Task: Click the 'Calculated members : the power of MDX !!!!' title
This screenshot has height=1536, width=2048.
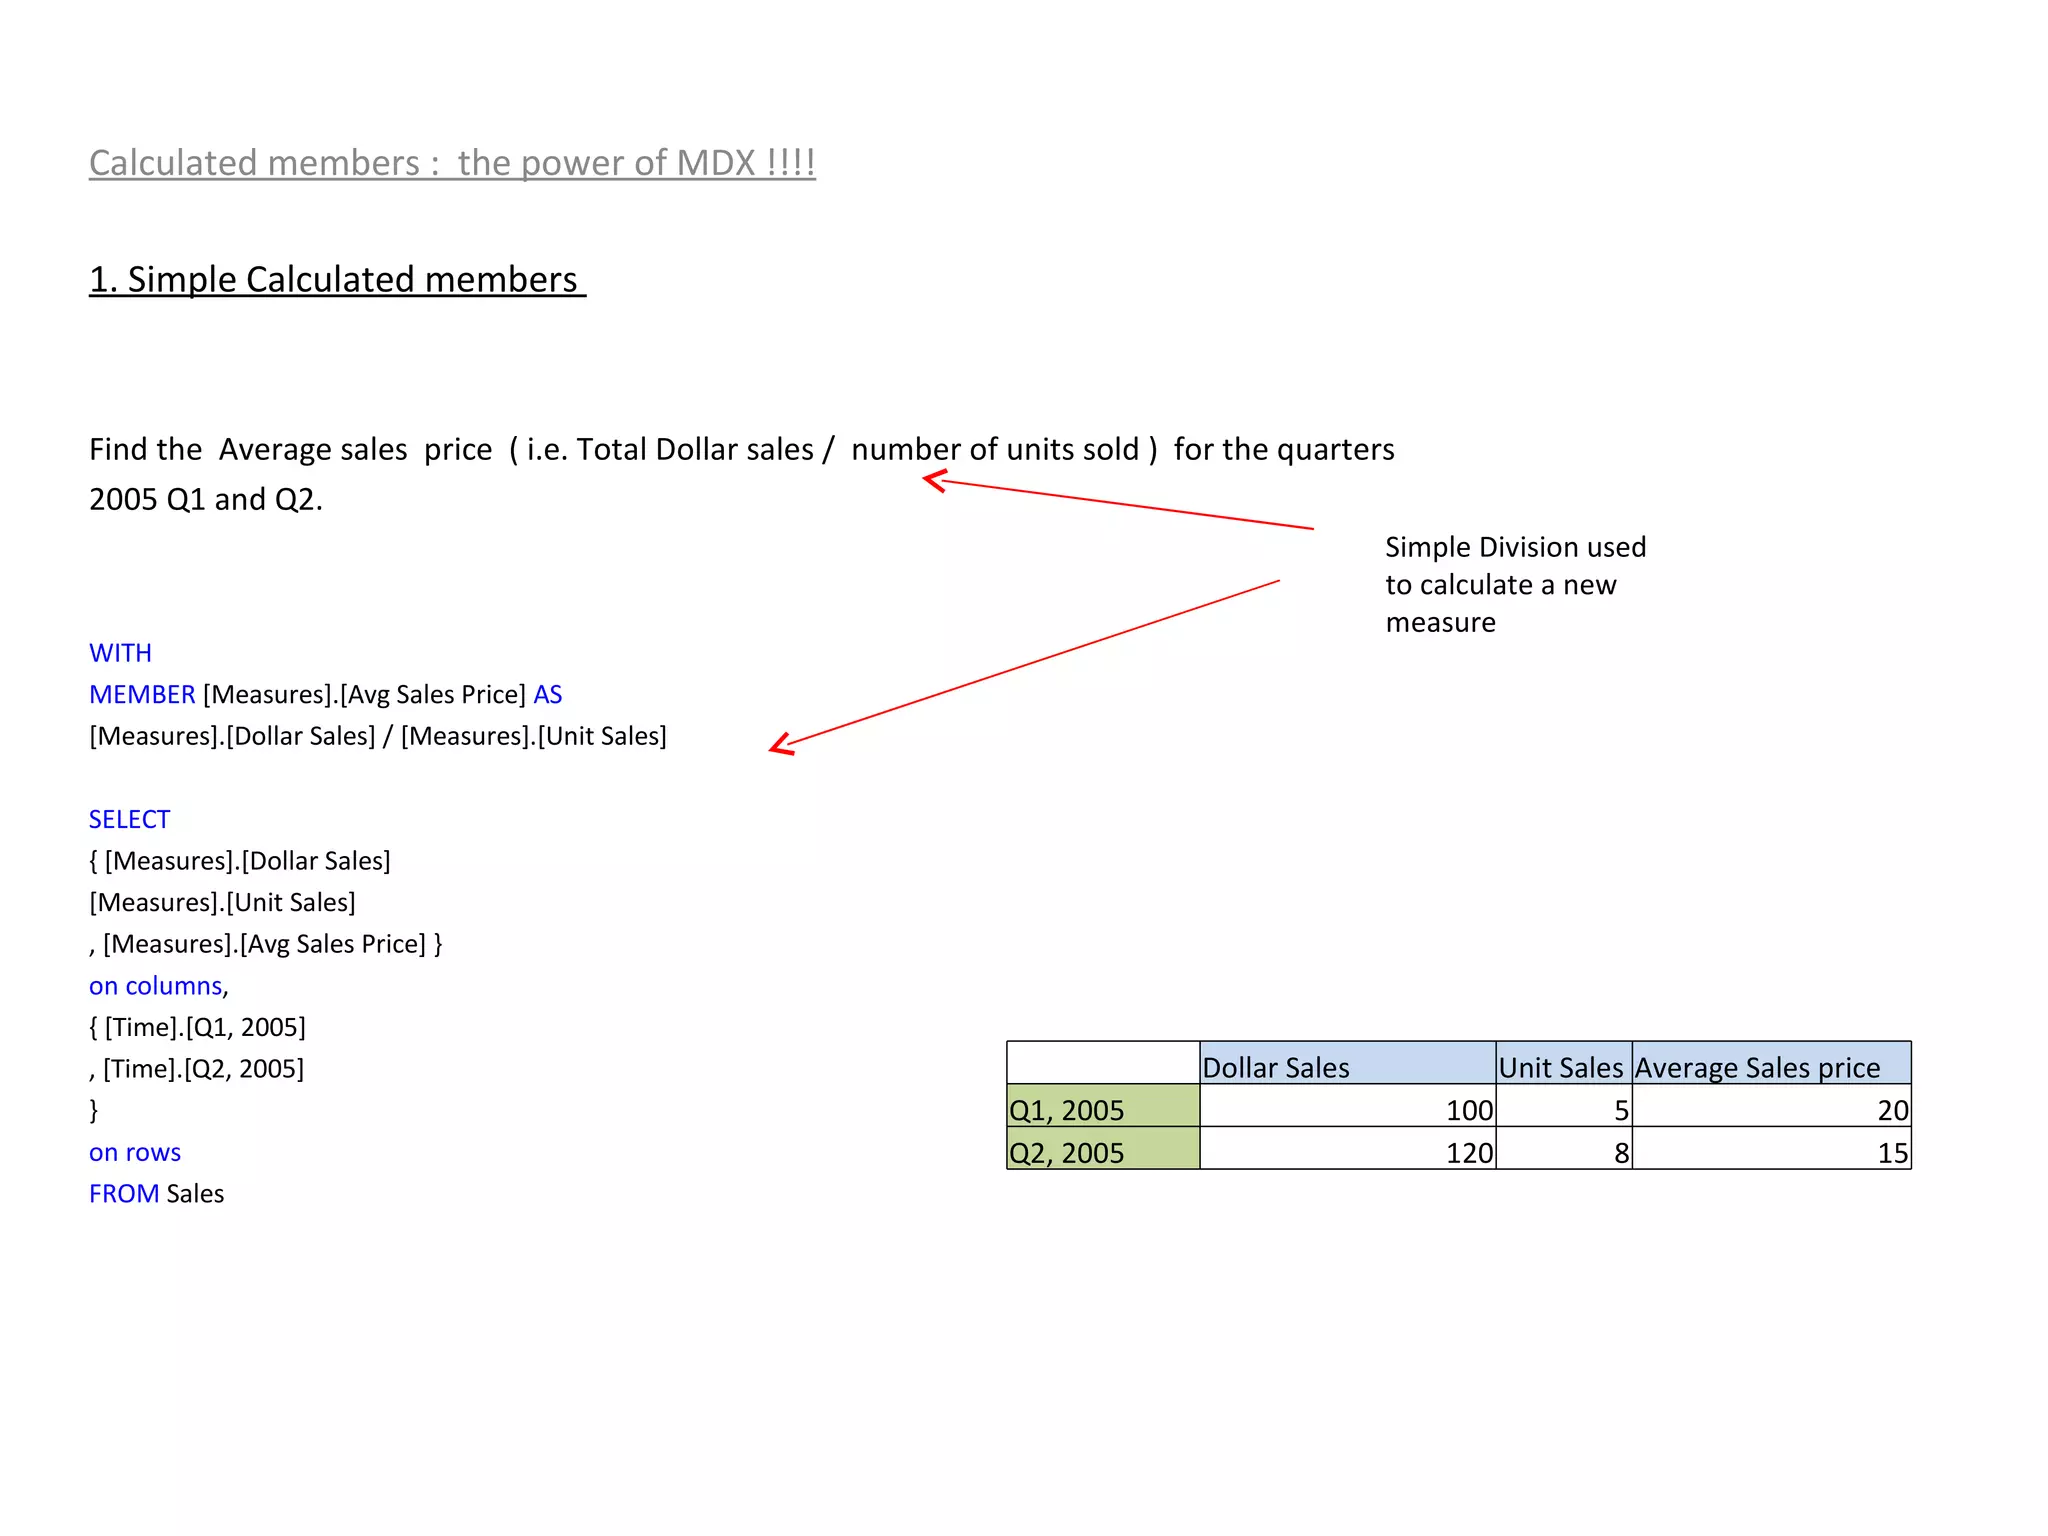Action: pos(452,163)
